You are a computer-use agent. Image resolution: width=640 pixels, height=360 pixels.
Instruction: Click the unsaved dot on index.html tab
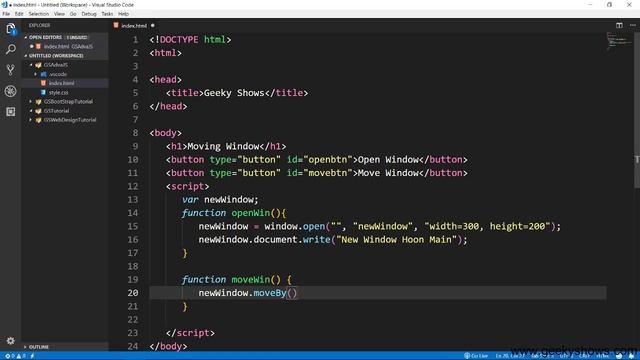(x=153, y=25)
